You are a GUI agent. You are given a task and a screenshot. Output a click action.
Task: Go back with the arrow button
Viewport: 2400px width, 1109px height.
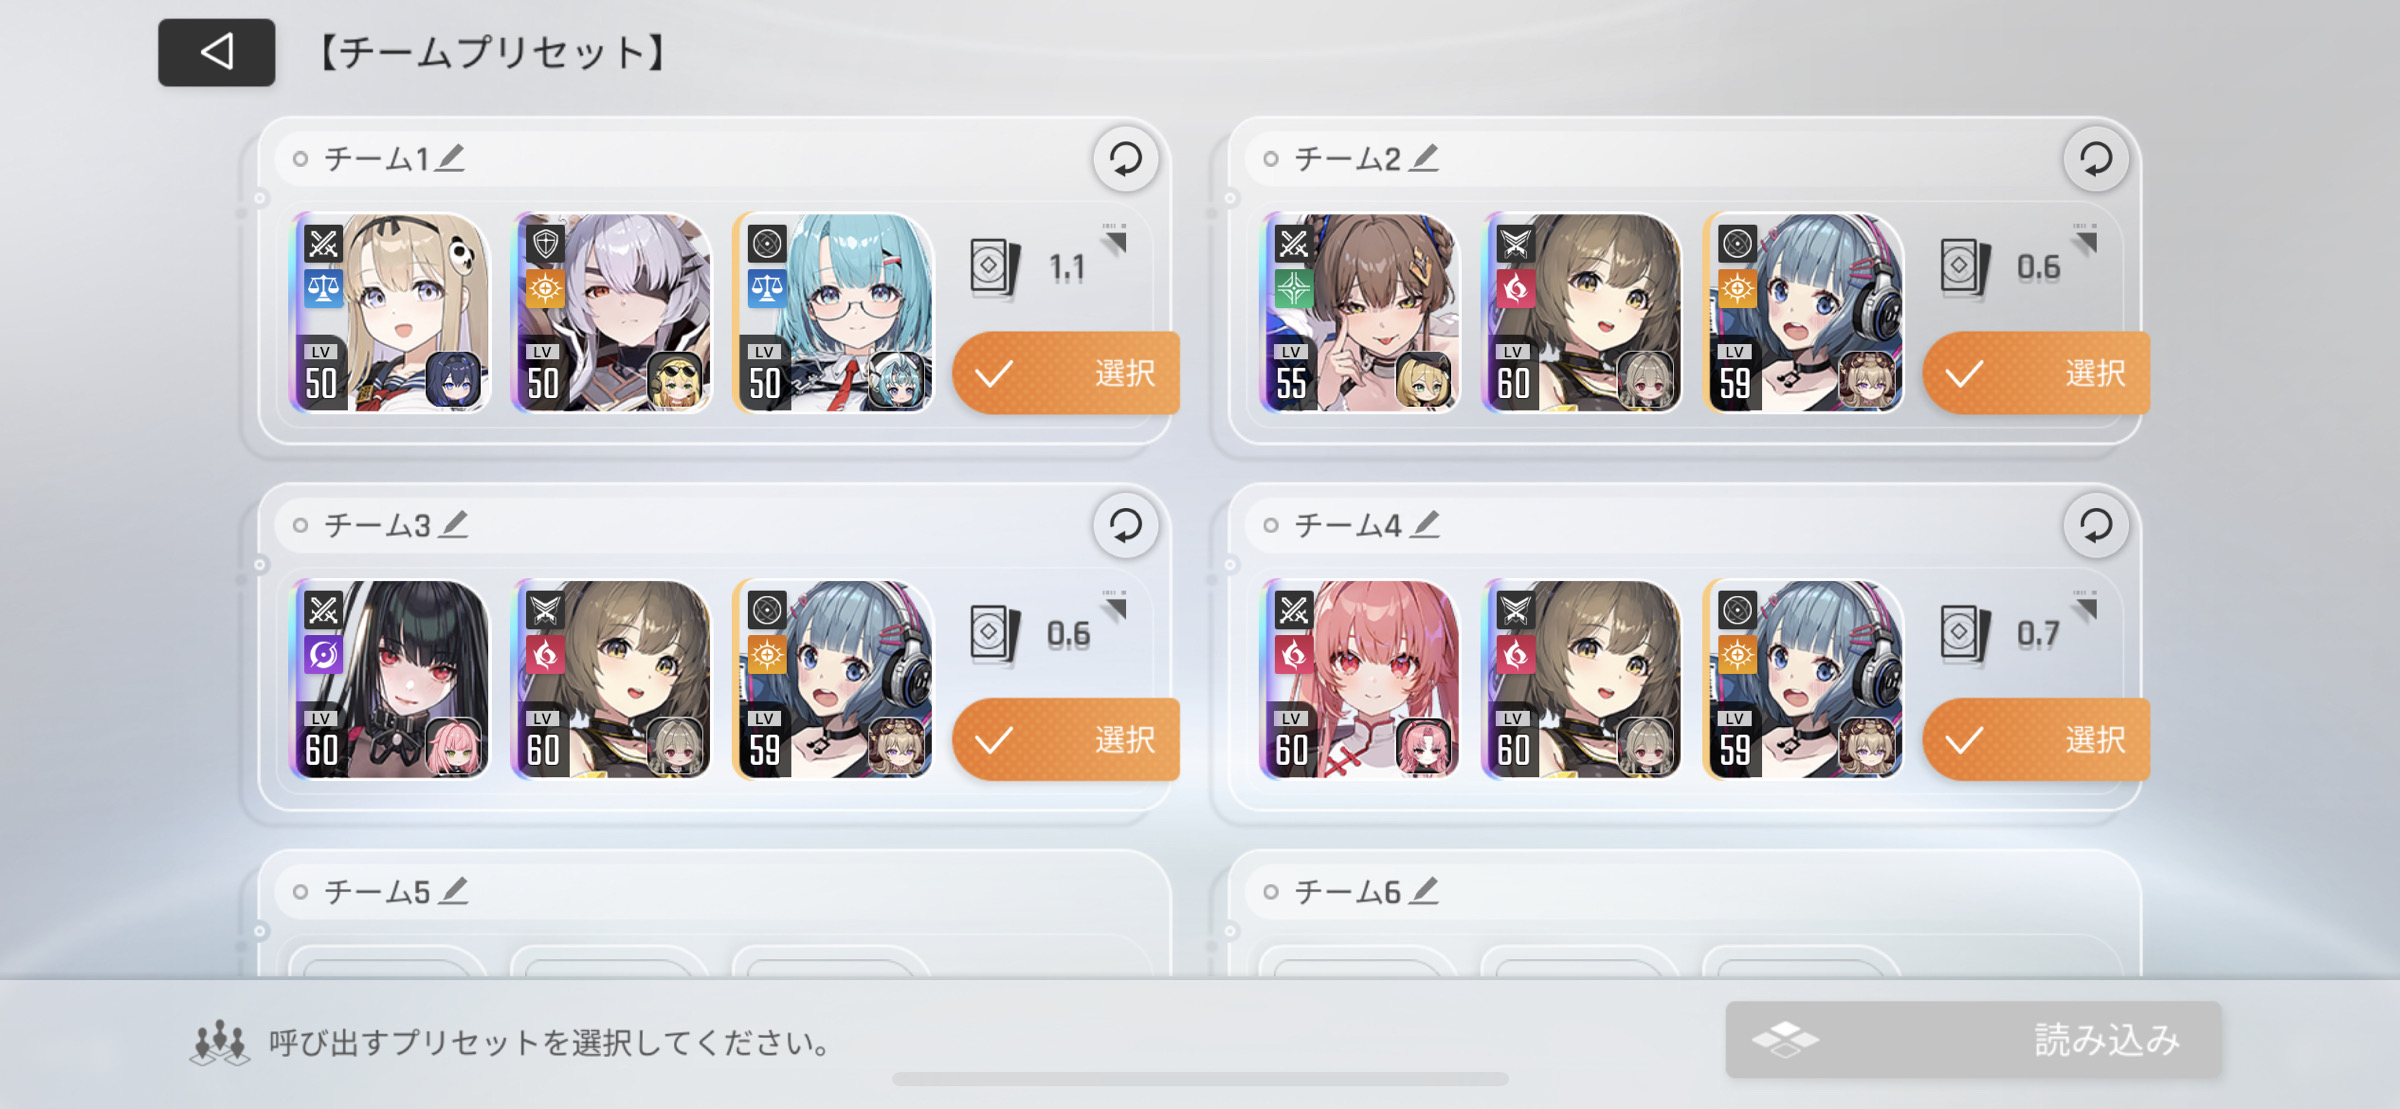(216, 52)
